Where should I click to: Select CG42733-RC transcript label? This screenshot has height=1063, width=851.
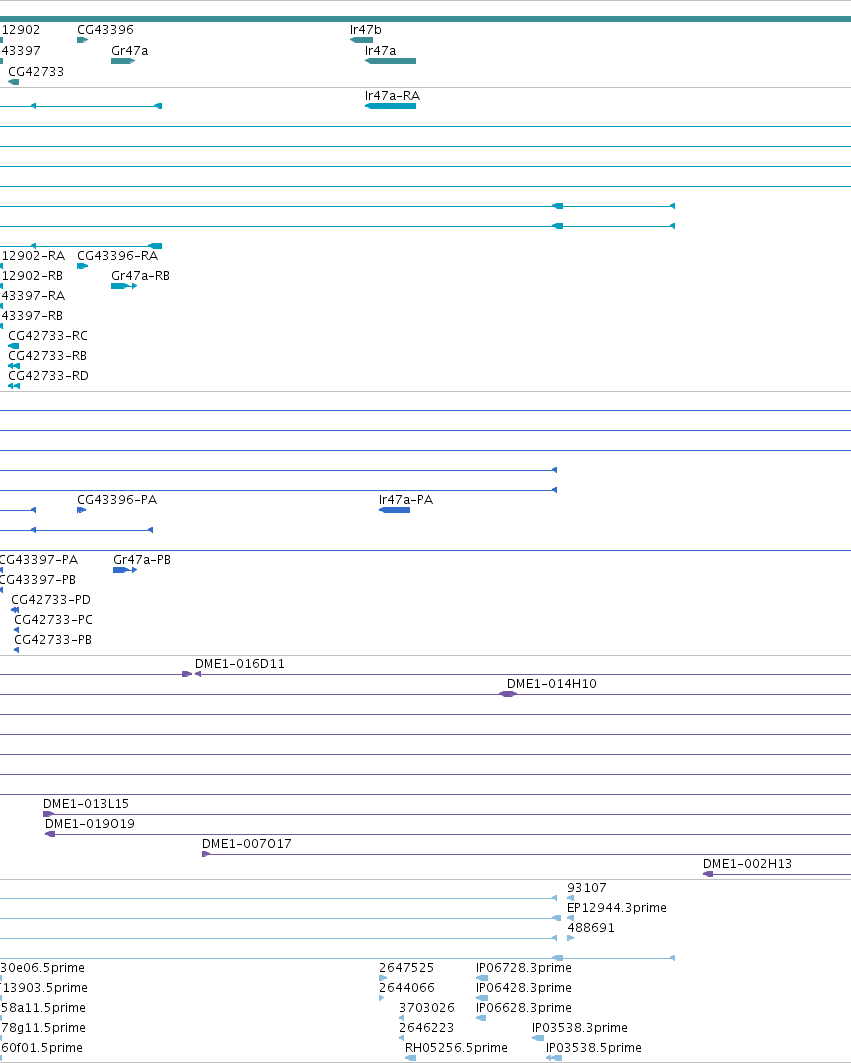tap(48, 336)
